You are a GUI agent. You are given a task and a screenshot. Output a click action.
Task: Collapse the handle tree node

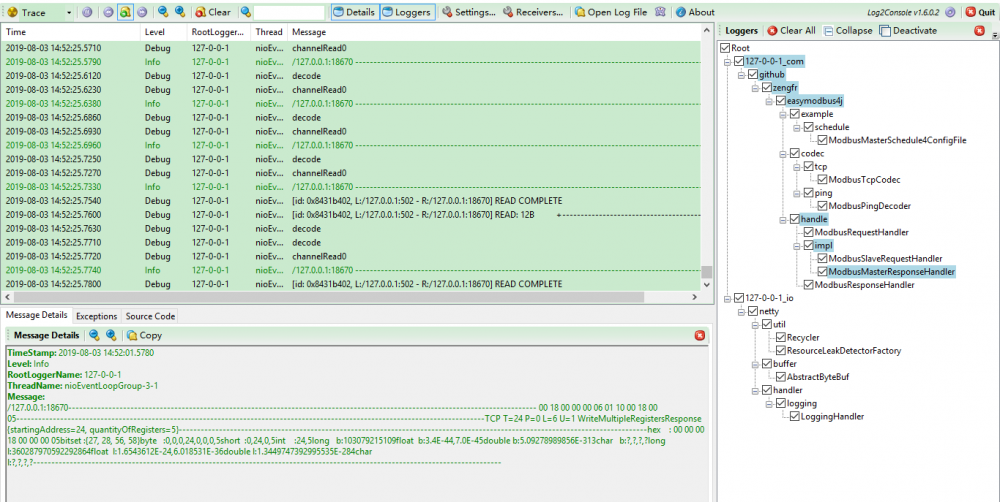783,219
